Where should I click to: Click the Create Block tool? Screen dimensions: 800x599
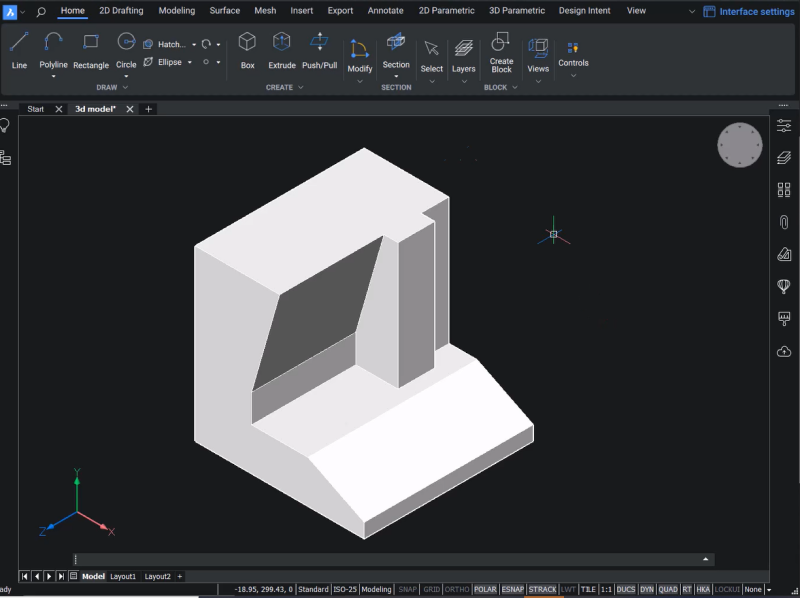tap(501, 53)
